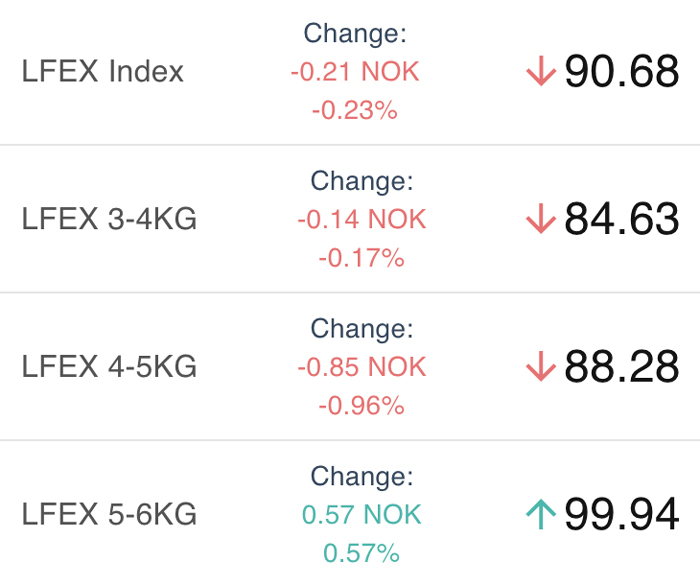Click the -0.21 NOK change value
The height and width of the screenshot is (585, 700).
point(355,71)
